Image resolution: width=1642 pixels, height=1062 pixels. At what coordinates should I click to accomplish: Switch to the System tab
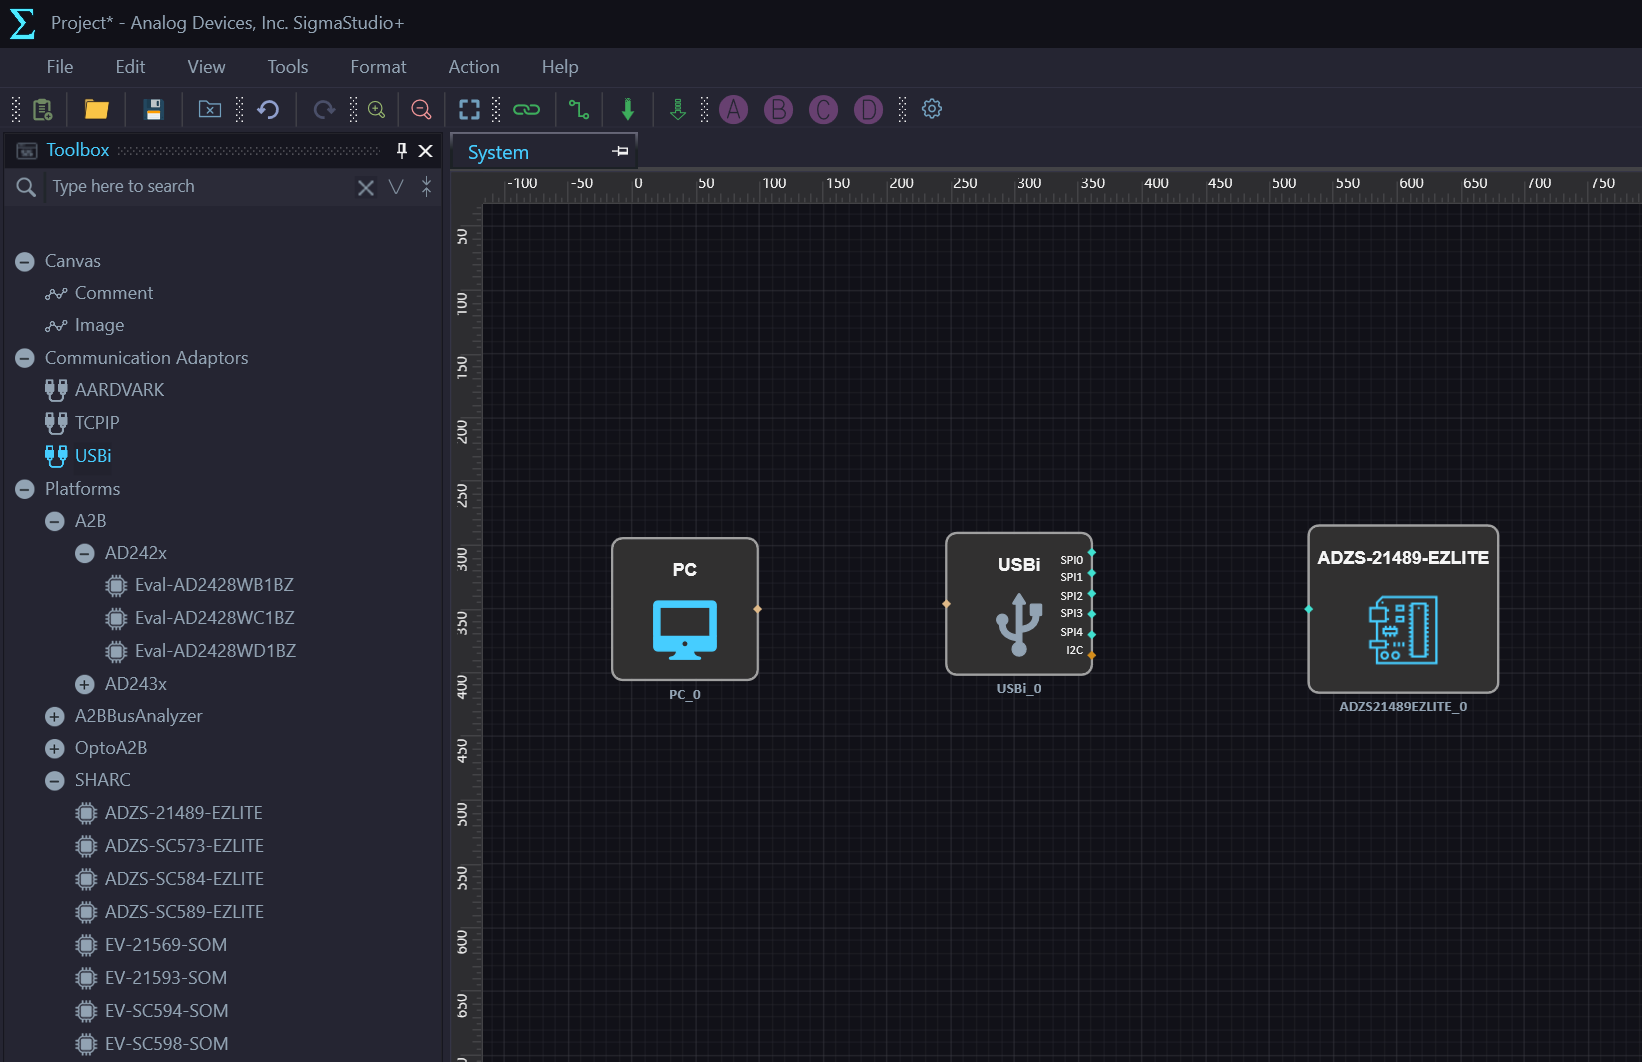[498, 152]
